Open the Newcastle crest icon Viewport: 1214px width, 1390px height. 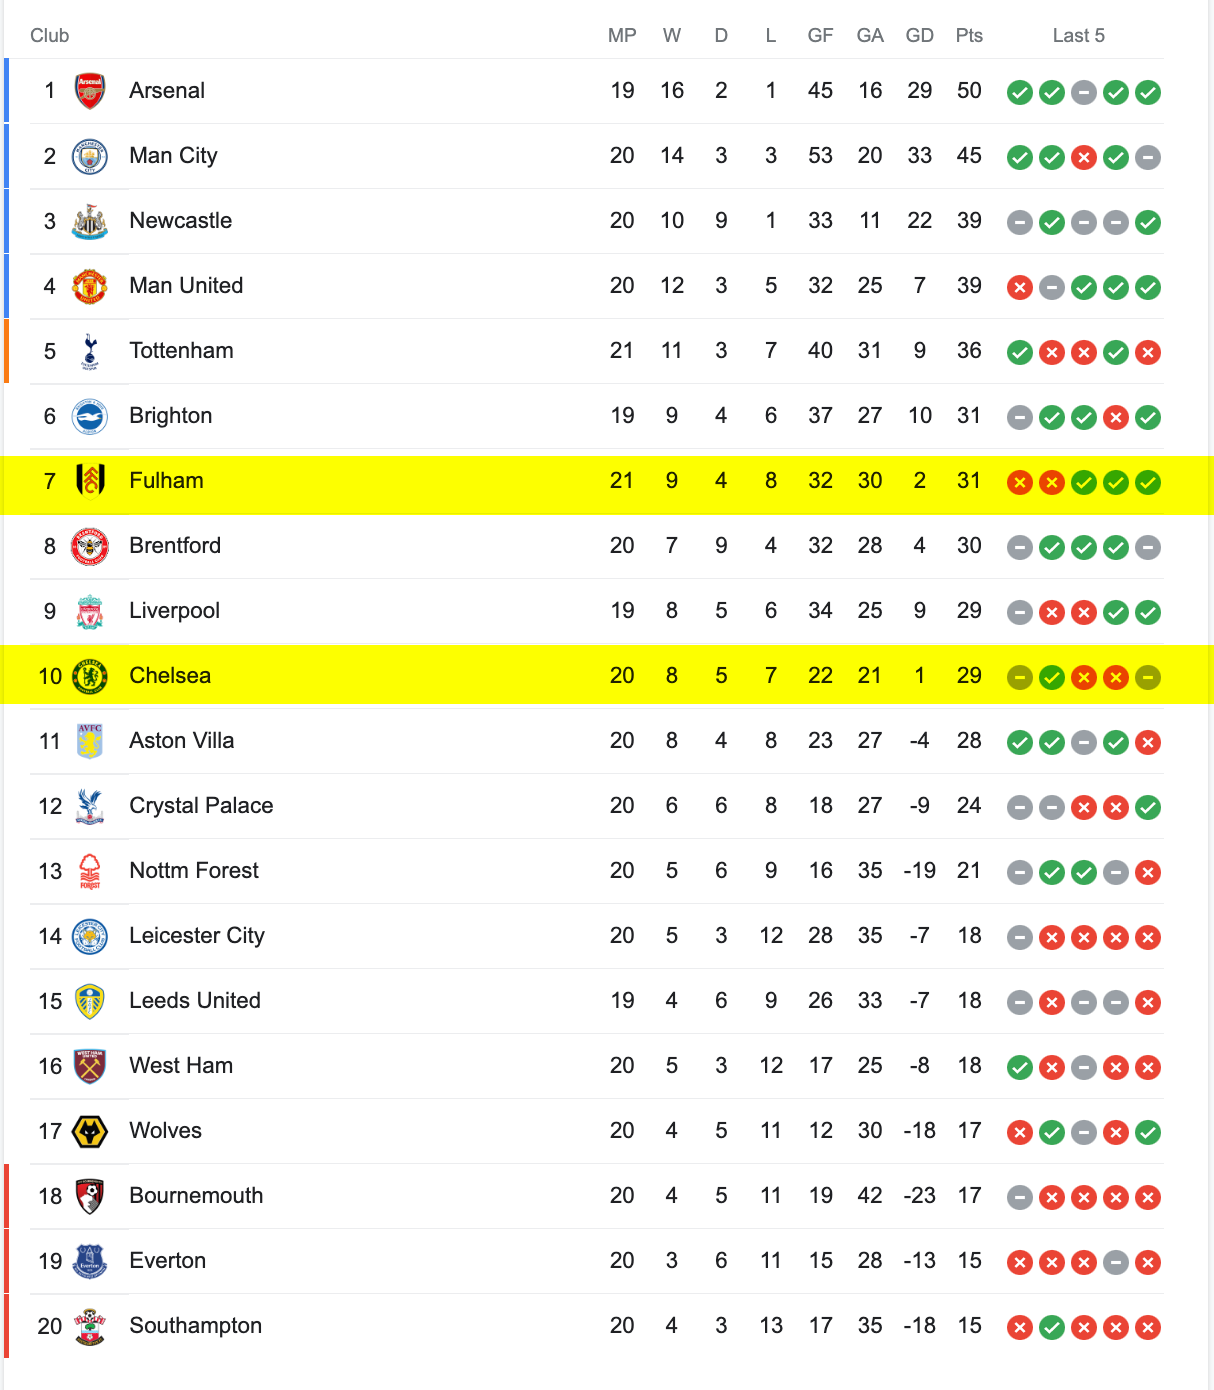(90, 221)
